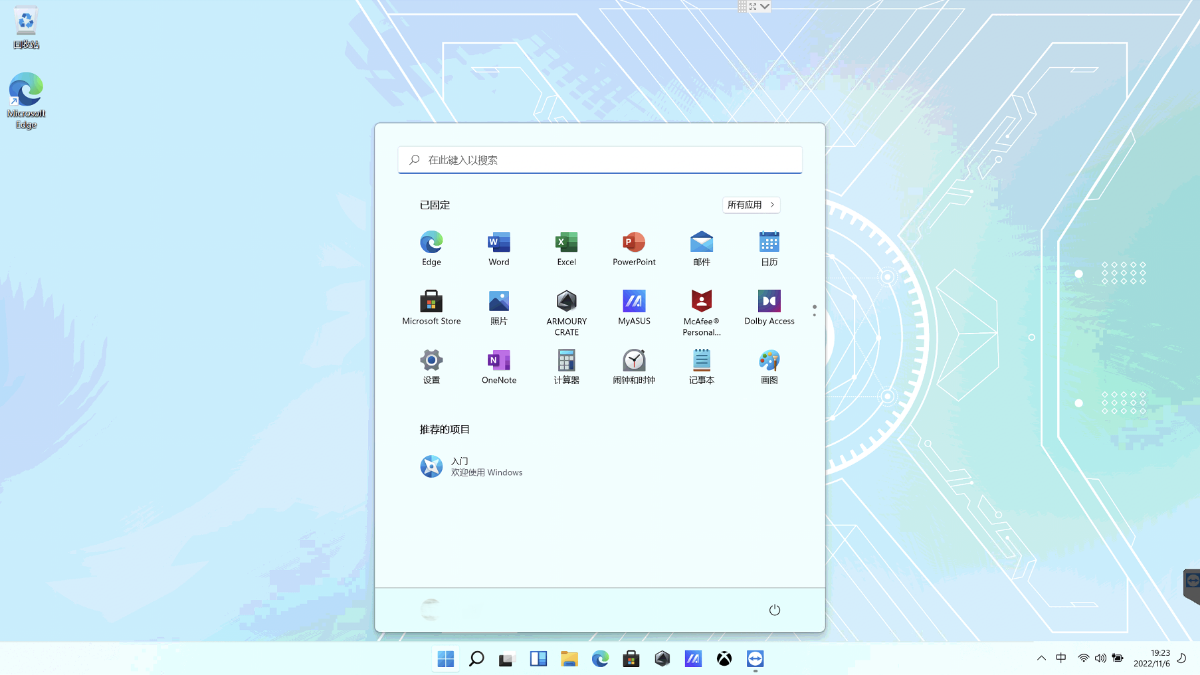
Task: Expand the dropdown arrow at screen top
Action: click(764, 6)
